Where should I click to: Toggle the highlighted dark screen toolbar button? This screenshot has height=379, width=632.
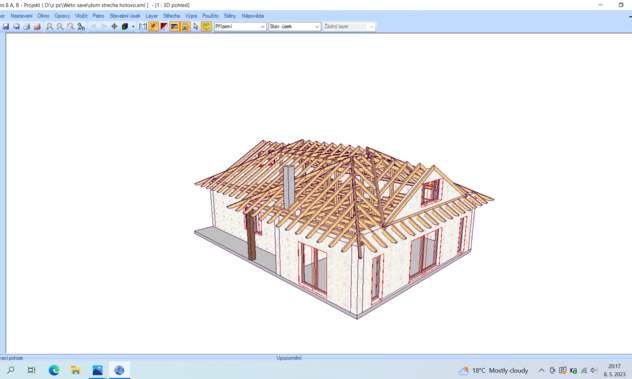(x=174, y=27)
